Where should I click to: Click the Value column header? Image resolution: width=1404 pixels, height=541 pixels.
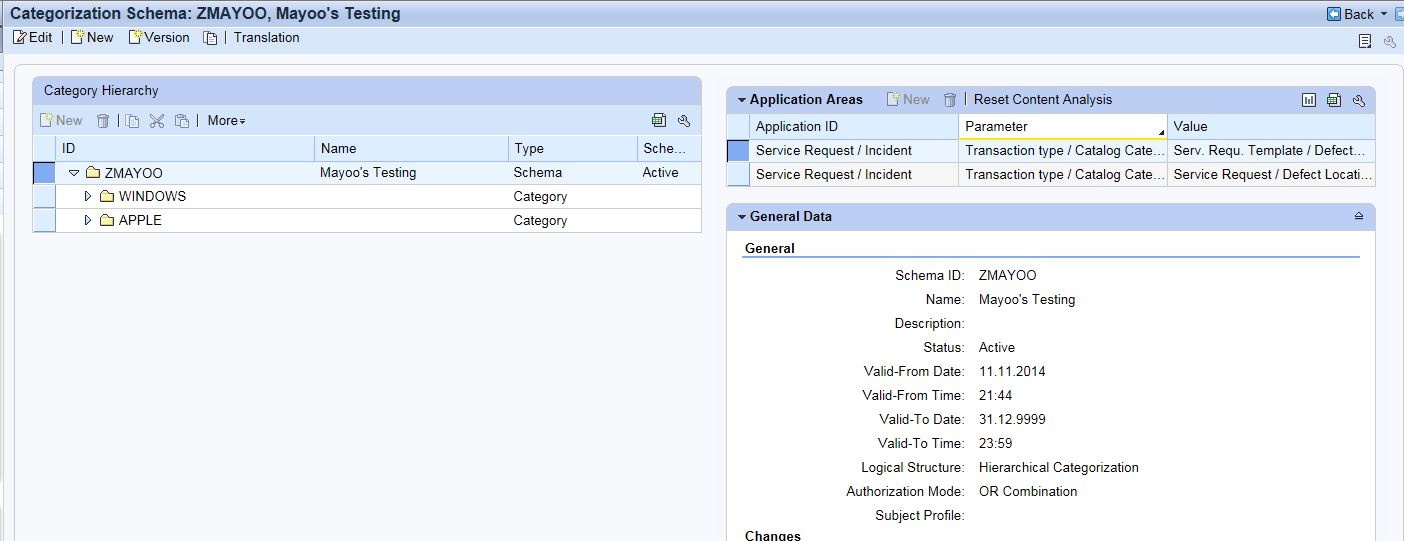pyautogui.click(x=1270, y=126)
